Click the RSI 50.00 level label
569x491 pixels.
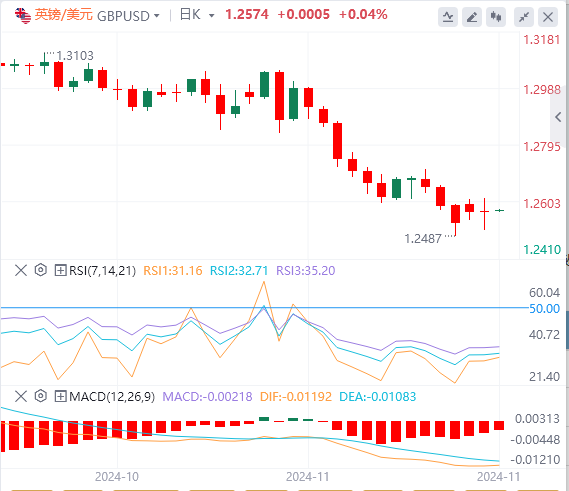pyautogui.click(x=544, y=309)
